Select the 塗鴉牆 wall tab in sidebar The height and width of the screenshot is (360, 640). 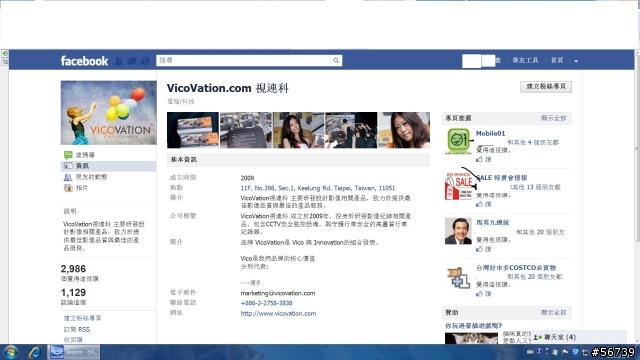(85, 155)
